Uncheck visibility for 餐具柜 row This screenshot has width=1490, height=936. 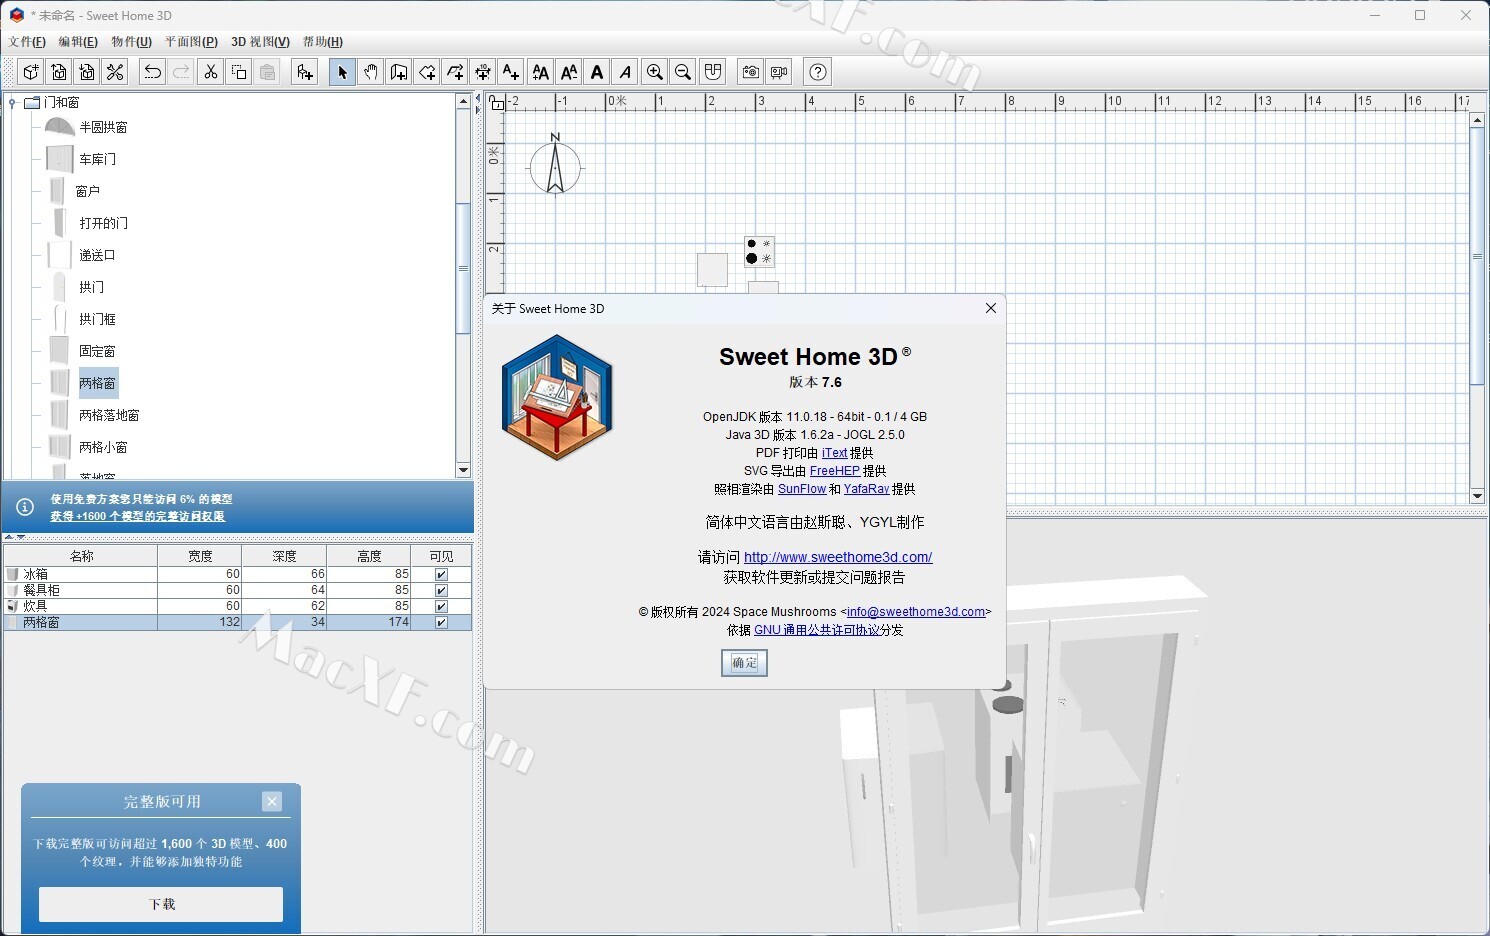[x=441, y=590]
